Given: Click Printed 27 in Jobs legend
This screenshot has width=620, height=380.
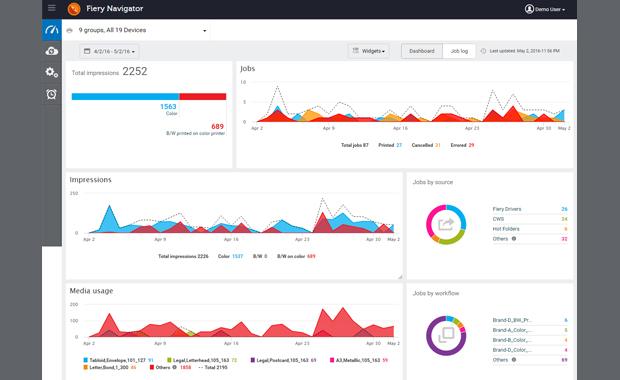Looking at the screenshot, I should pos(390,145).
